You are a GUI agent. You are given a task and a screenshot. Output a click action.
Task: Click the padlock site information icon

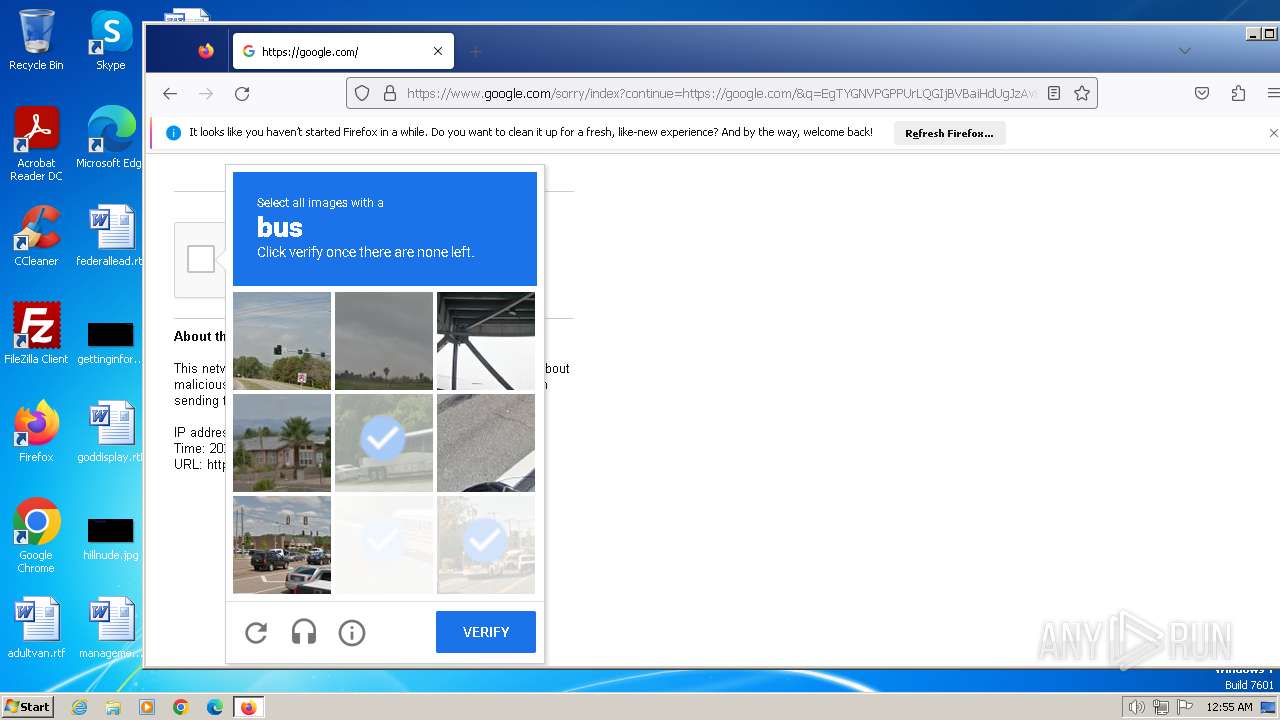[389, 93]
